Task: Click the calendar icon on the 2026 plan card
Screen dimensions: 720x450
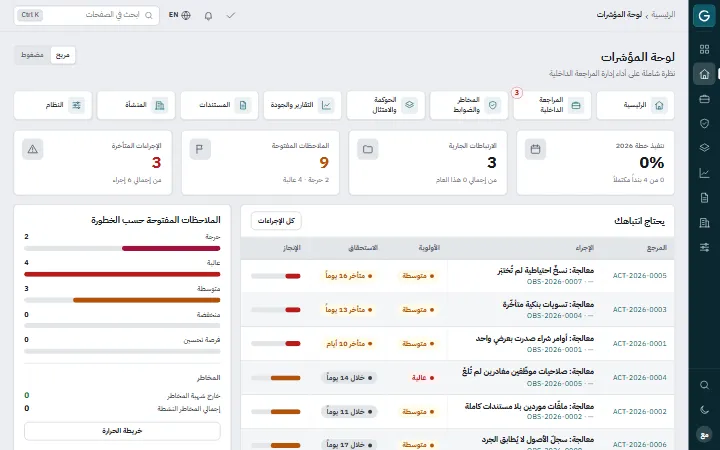Action: 535,149
